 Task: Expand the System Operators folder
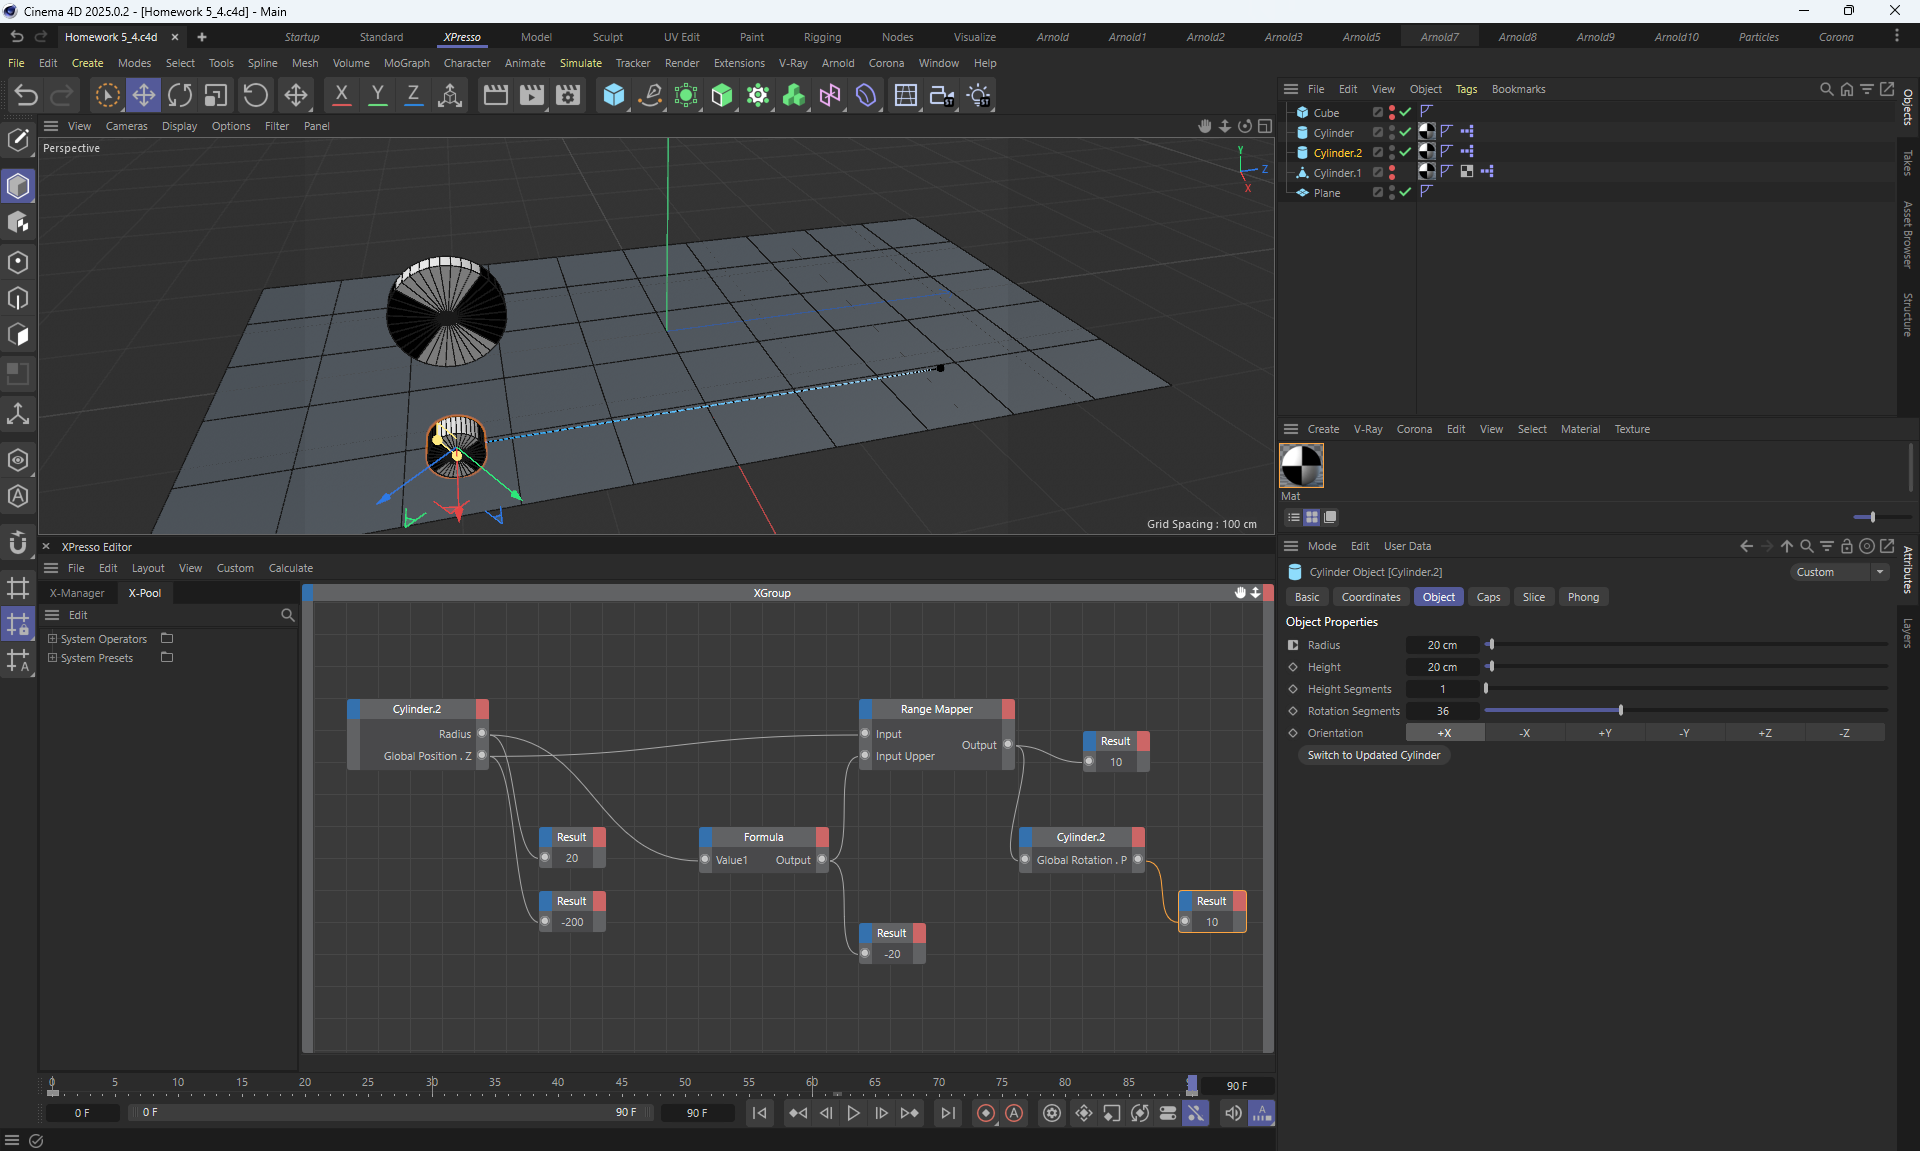[53, 639]
